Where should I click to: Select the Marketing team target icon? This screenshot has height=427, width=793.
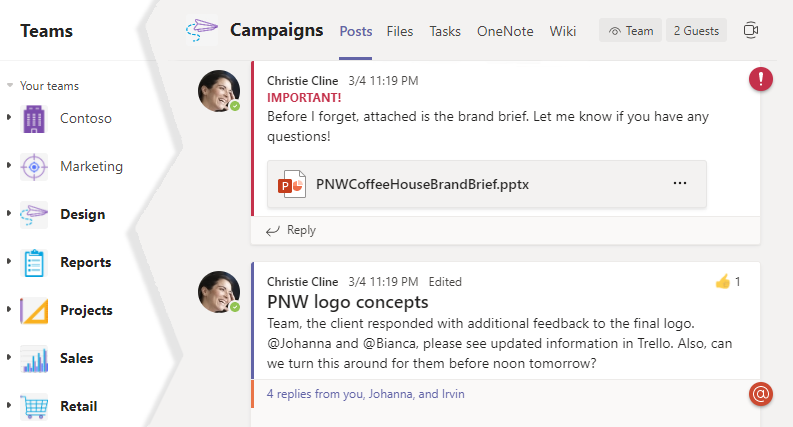click(x=34, y=166)
